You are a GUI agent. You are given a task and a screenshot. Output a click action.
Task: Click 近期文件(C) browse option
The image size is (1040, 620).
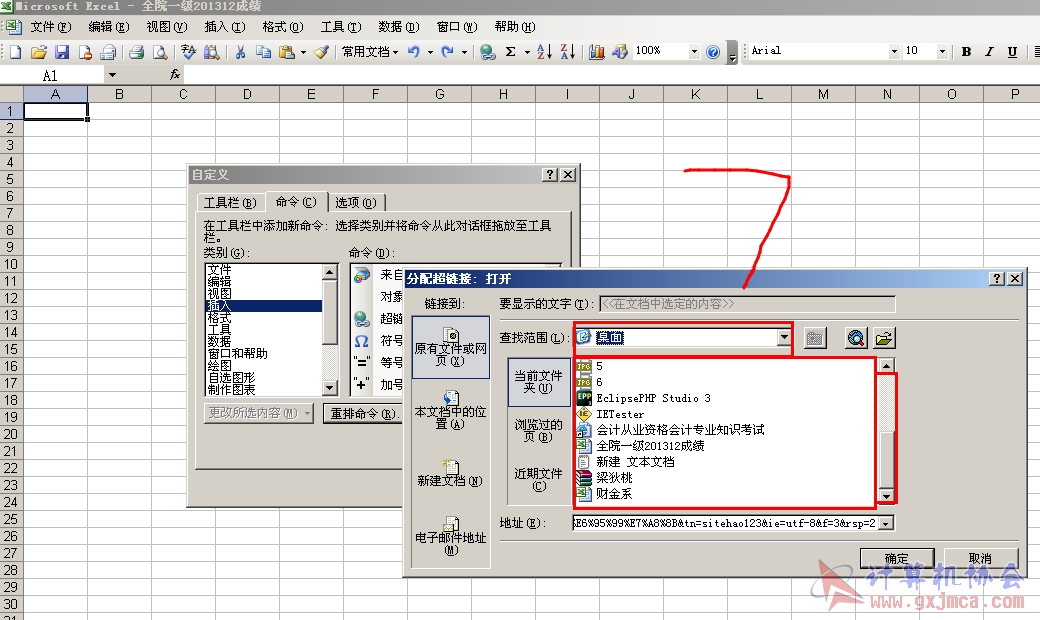[x=539, y=479]
